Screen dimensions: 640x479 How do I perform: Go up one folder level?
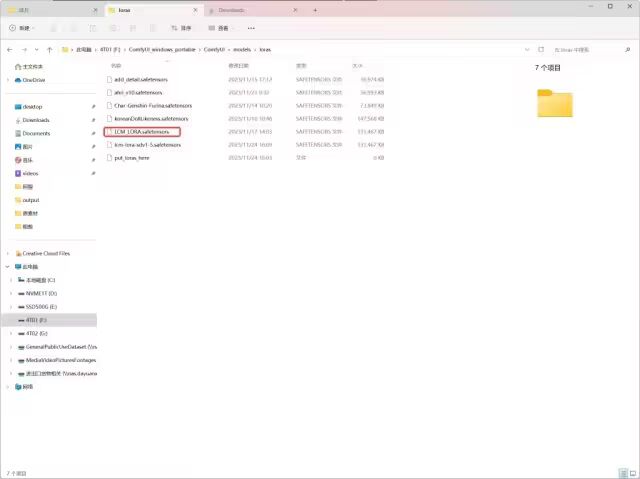pos(50,50)
